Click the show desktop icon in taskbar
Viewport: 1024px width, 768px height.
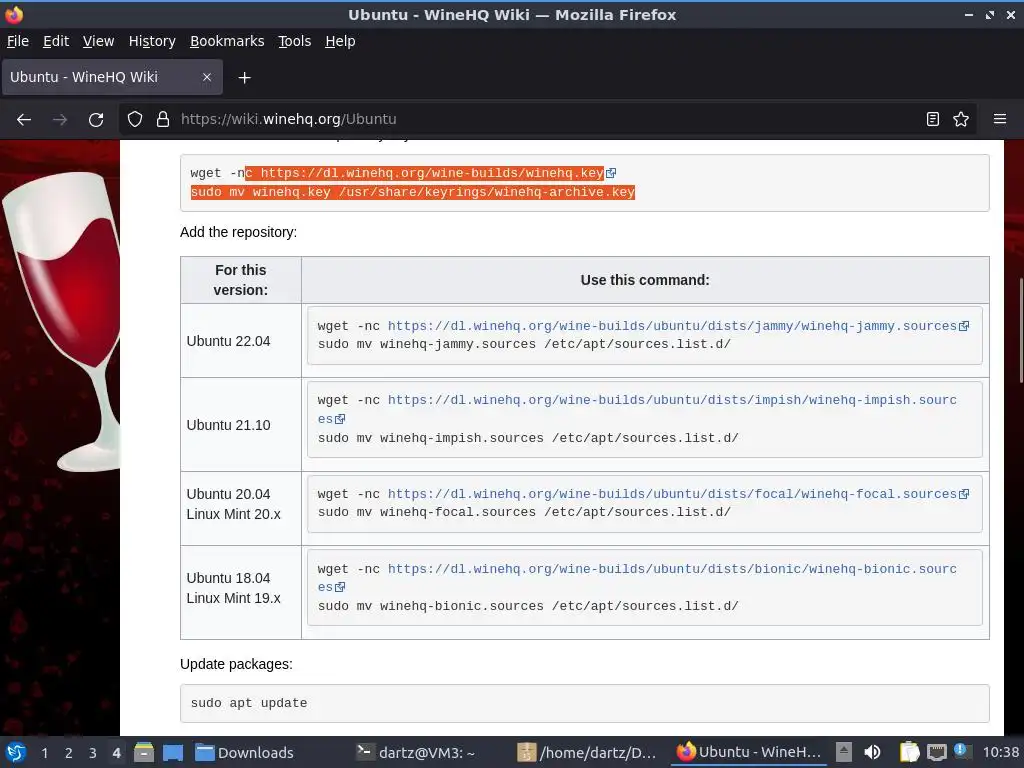point(173,752)
